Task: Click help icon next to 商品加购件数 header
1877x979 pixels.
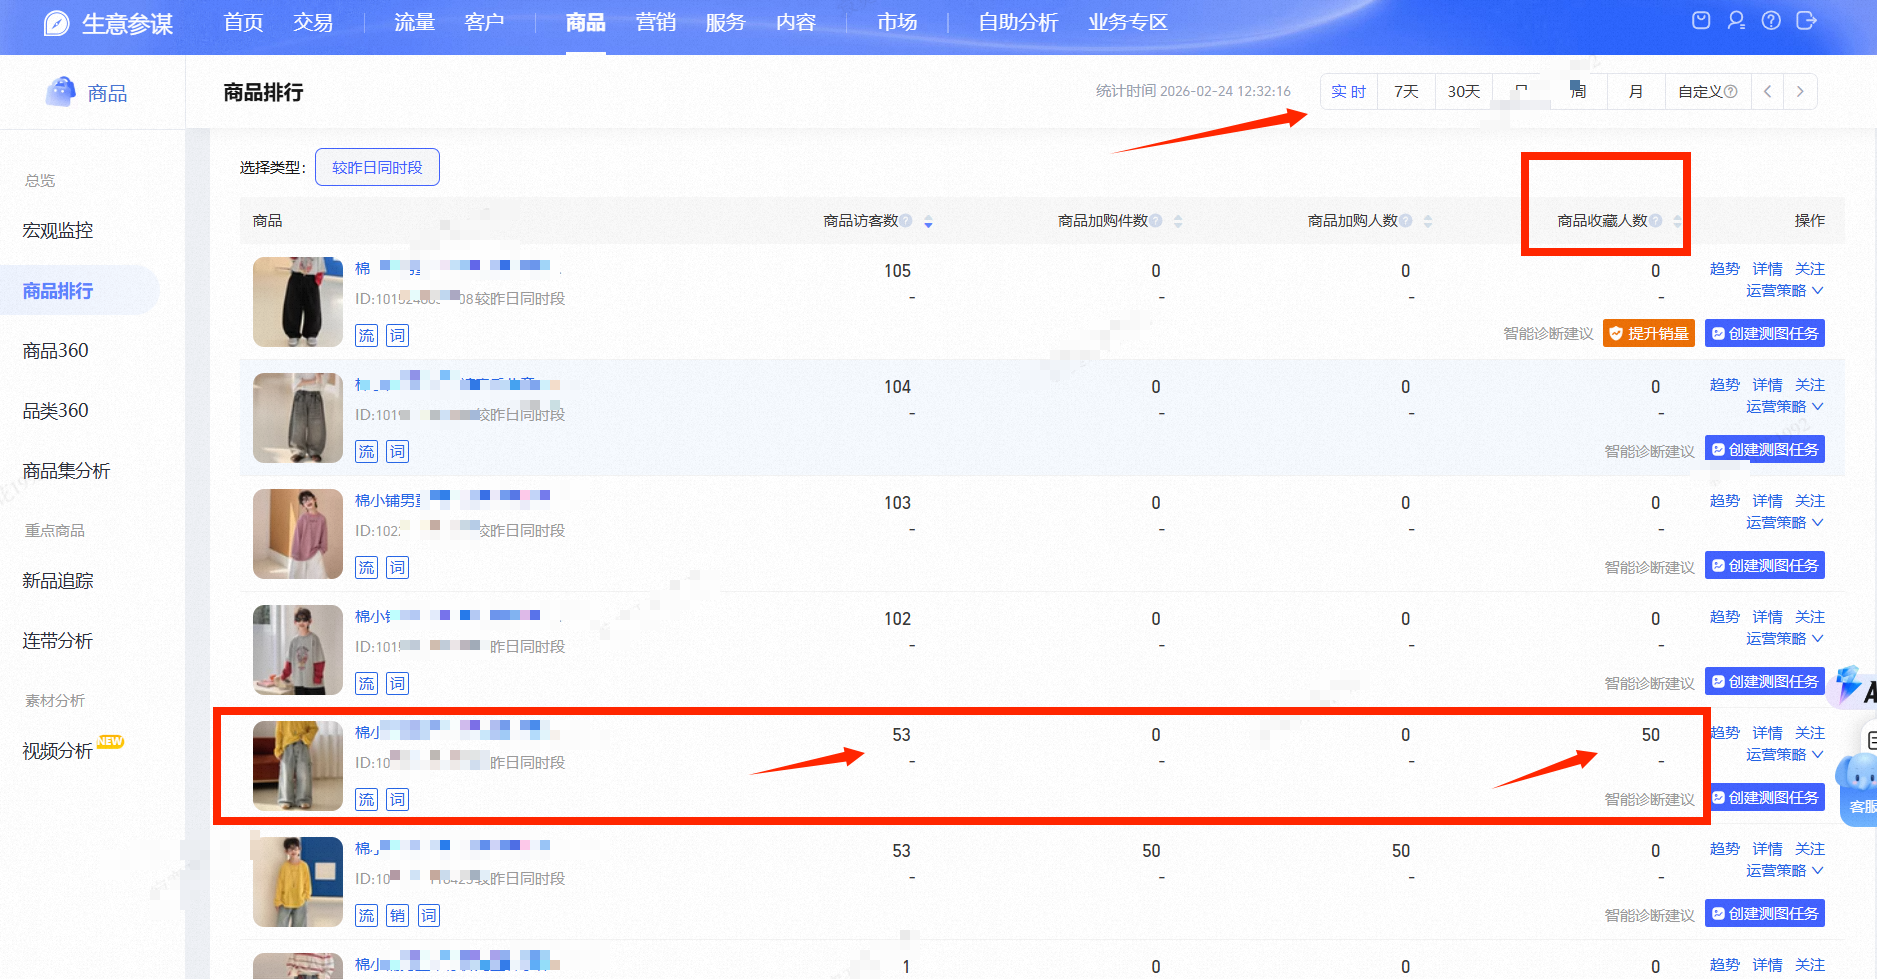Action: pos(1156,221)
